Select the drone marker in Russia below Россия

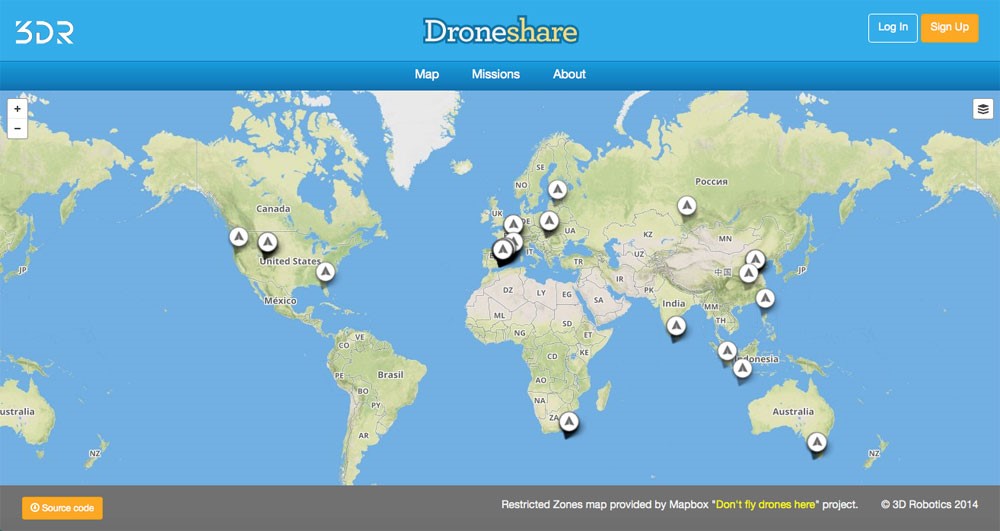686,205
